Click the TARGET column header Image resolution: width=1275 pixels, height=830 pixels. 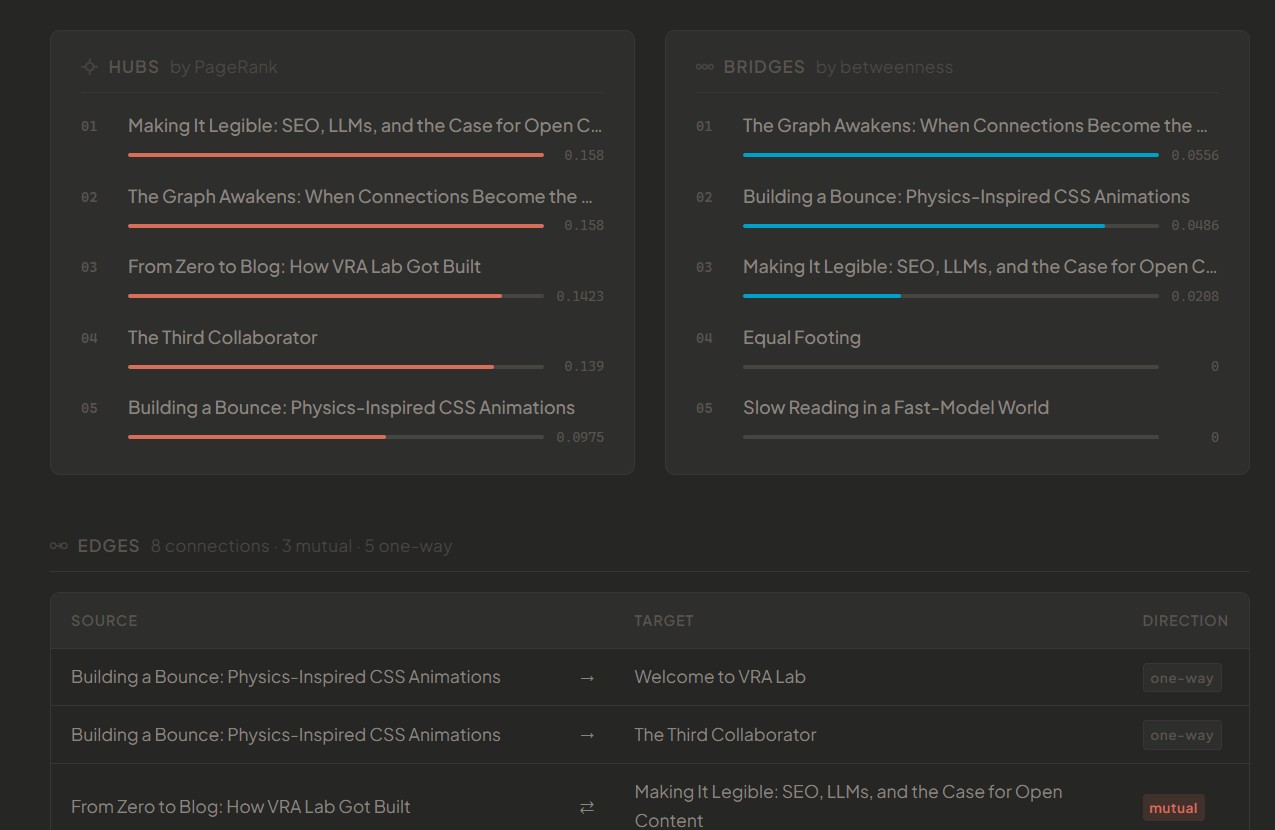[x=664, y=621]
